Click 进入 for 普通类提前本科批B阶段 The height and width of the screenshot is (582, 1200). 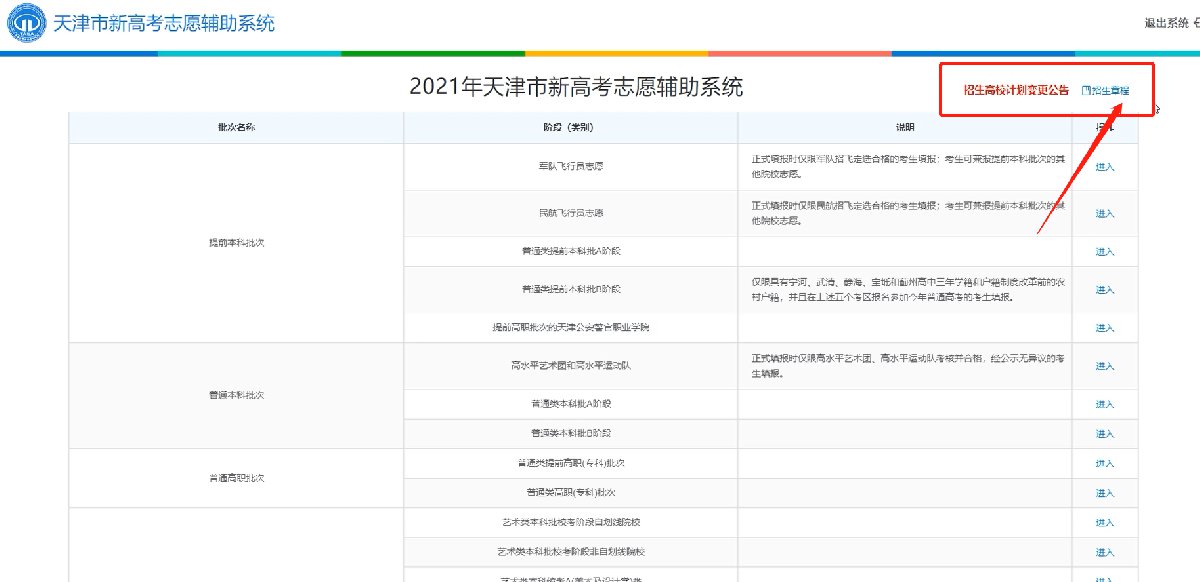point(1104,290)
